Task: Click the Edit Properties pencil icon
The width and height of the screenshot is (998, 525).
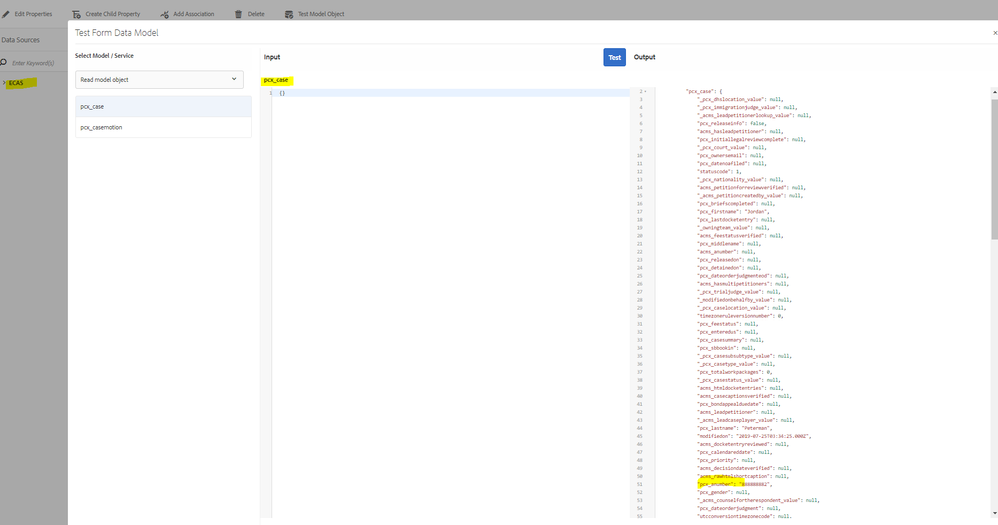Action: tap(6, 14)
